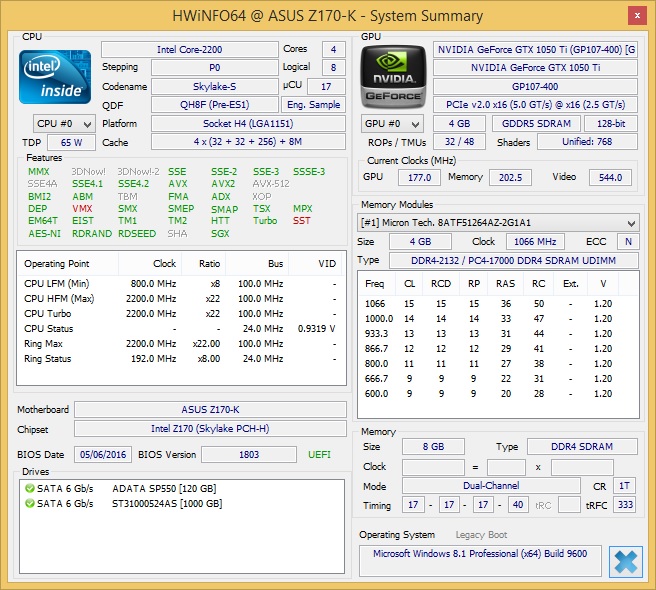
Task: Click green check icon beside ADATA SP550
Action: tap(30, 488)
